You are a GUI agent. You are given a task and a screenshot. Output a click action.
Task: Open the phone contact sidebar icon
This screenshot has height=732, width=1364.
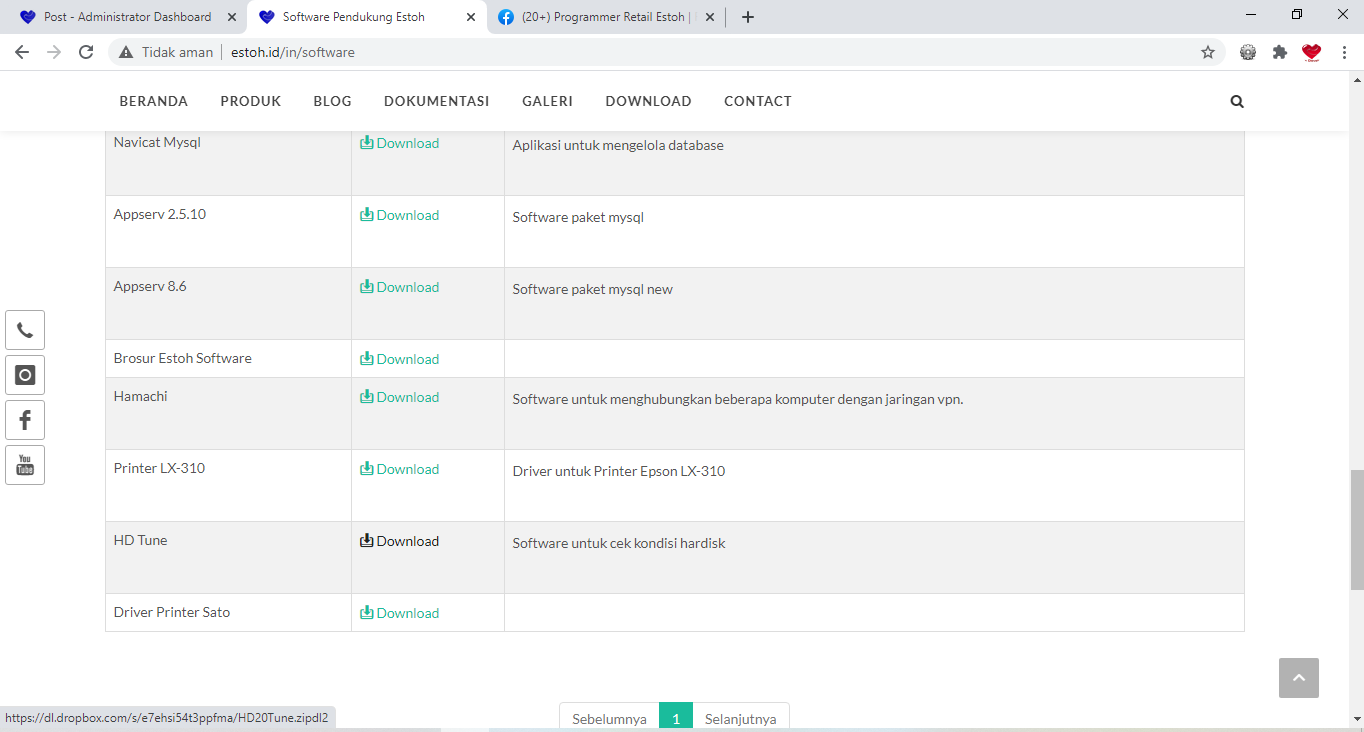click(x=25, y=330)
